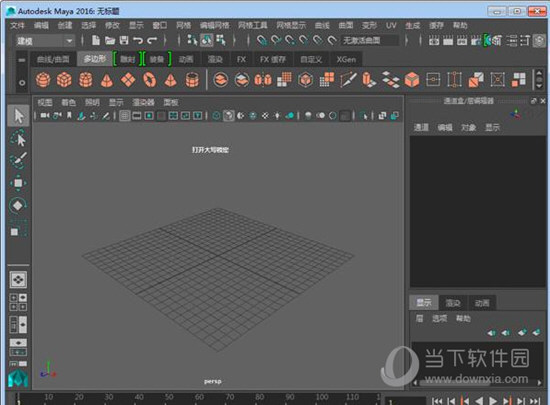Create a polygon cube from the shelf
Viewport: 550px width, 405px height.
(64, 80)
